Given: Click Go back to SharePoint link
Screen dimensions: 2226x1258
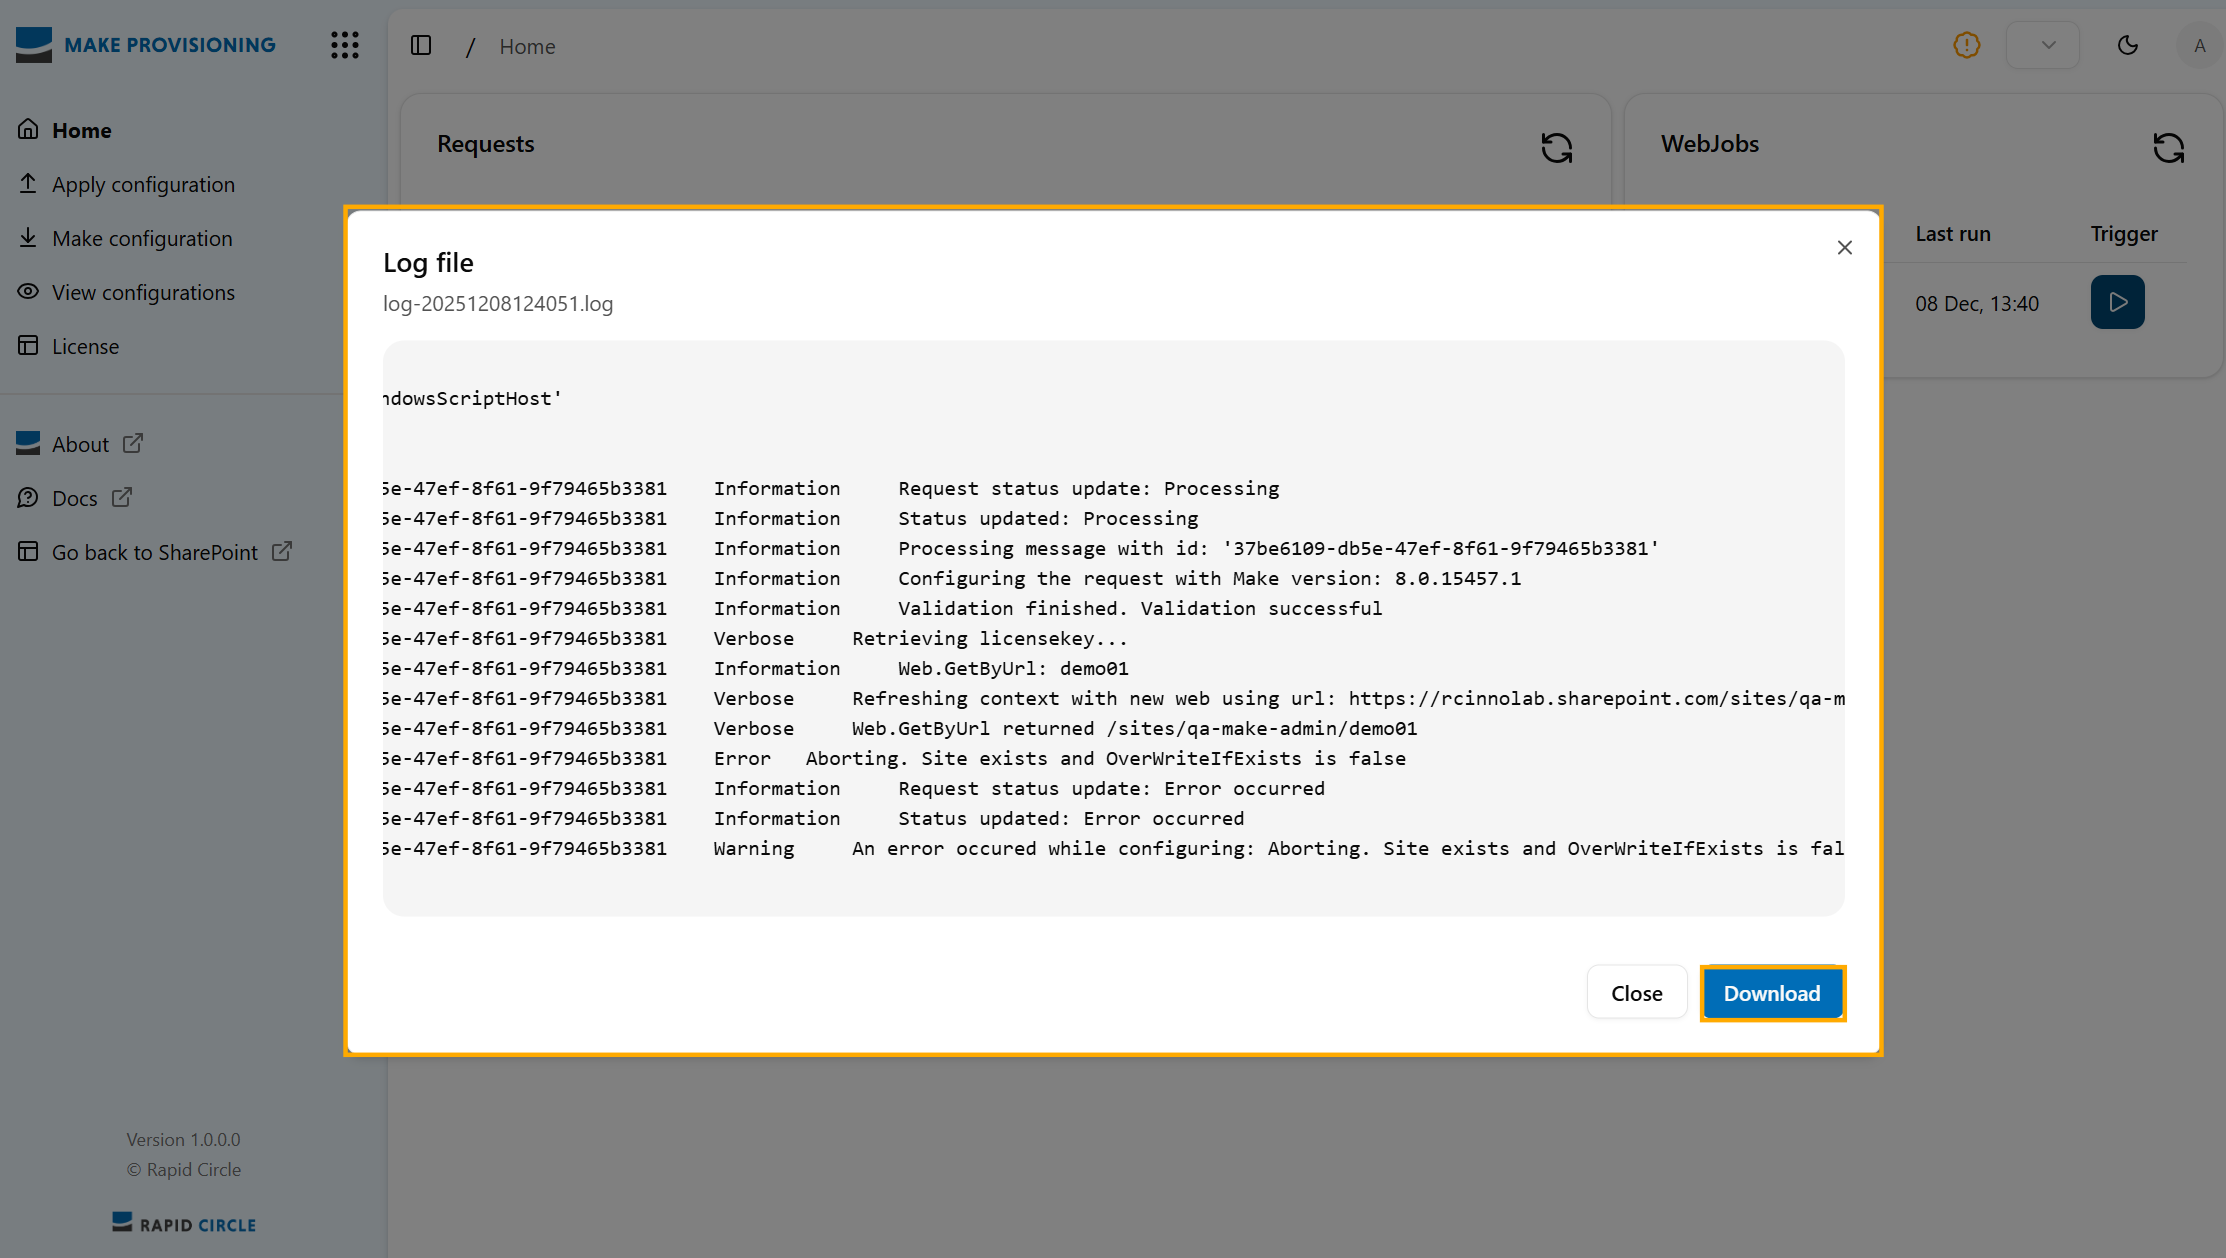Looking at the screenshot, I should (x=155, y=552).
